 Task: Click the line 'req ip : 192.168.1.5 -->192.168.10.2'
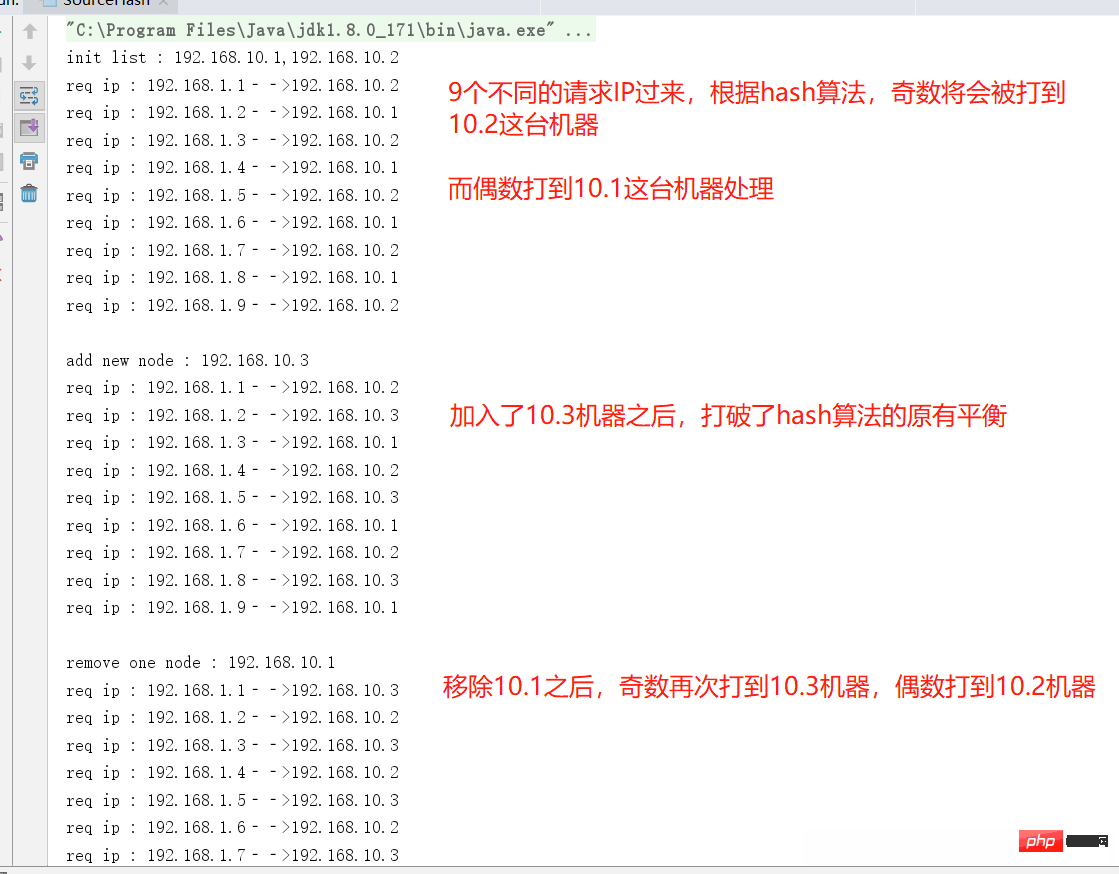233,195
